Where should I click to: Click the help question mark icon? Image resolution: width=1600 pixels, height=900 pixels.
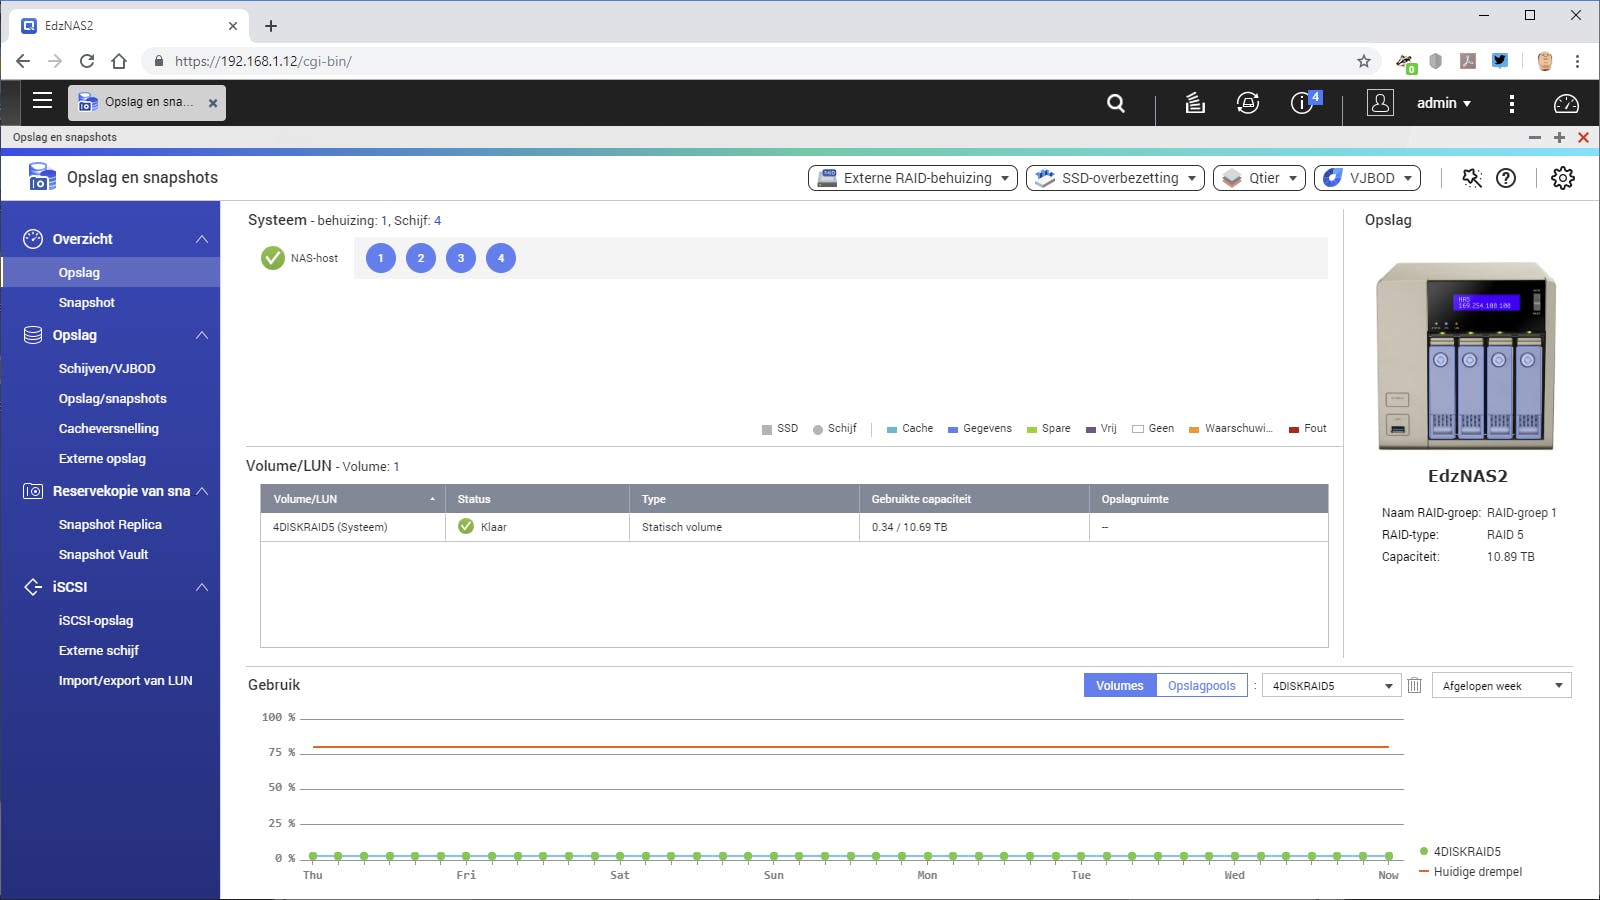tap(1506, 178)
